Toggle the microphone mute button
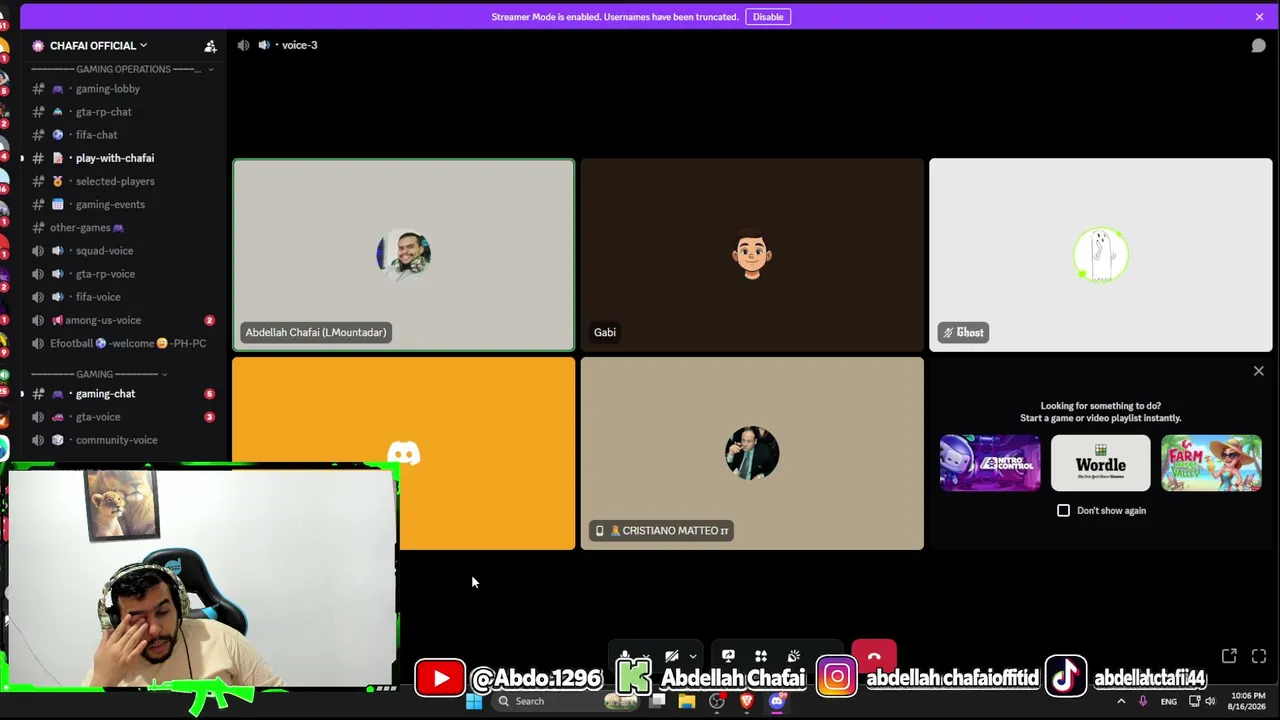This screenshot has height=720, width=1280. (624, 656)
